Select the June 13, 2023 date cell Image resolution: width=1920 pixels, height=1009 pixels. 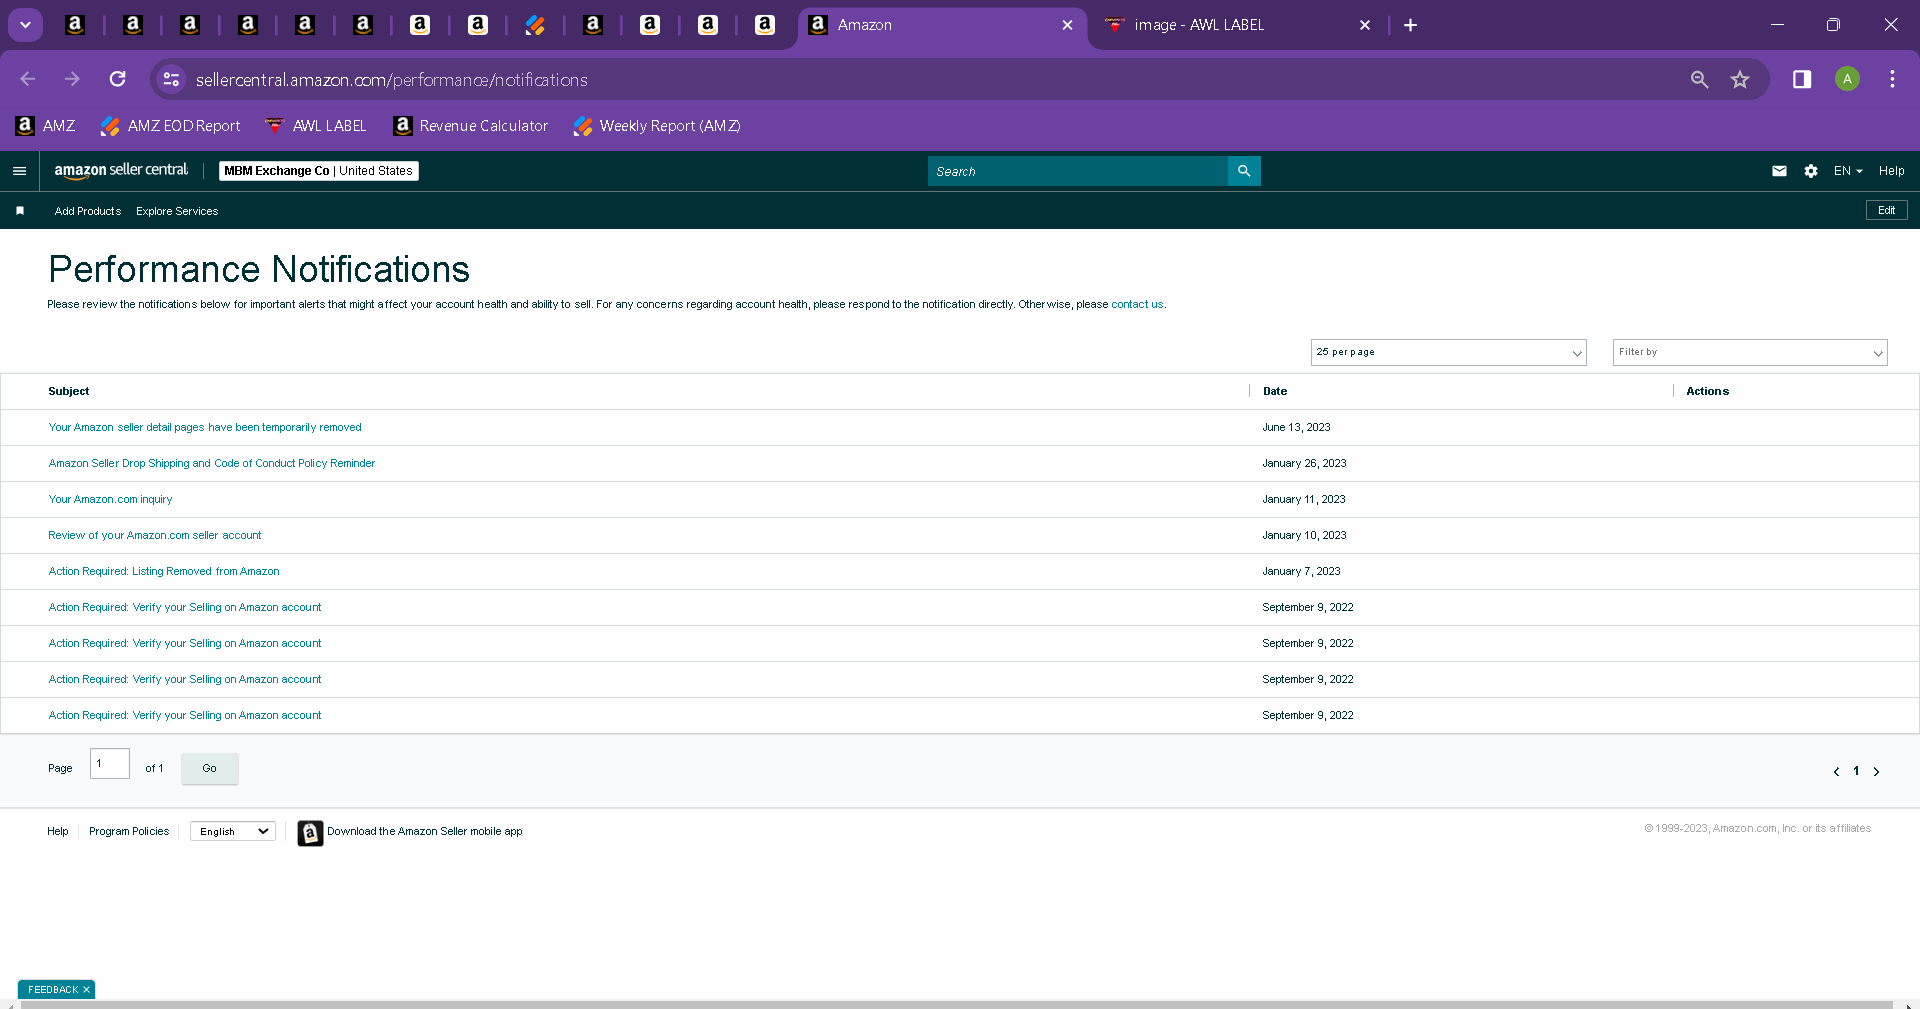coord(1296,427)
